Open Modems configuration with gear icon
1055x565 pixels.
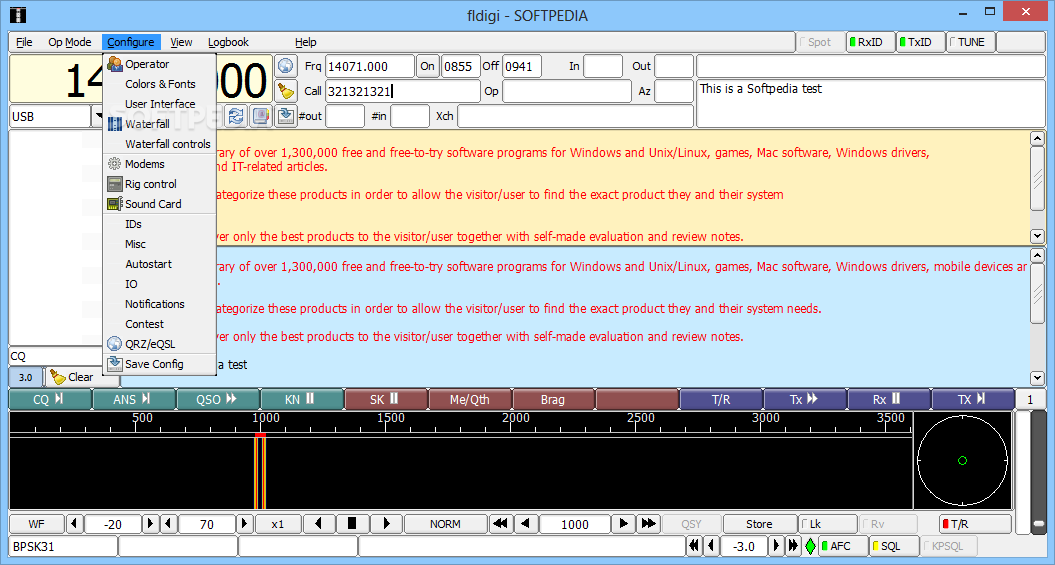(x=159, y=164)
